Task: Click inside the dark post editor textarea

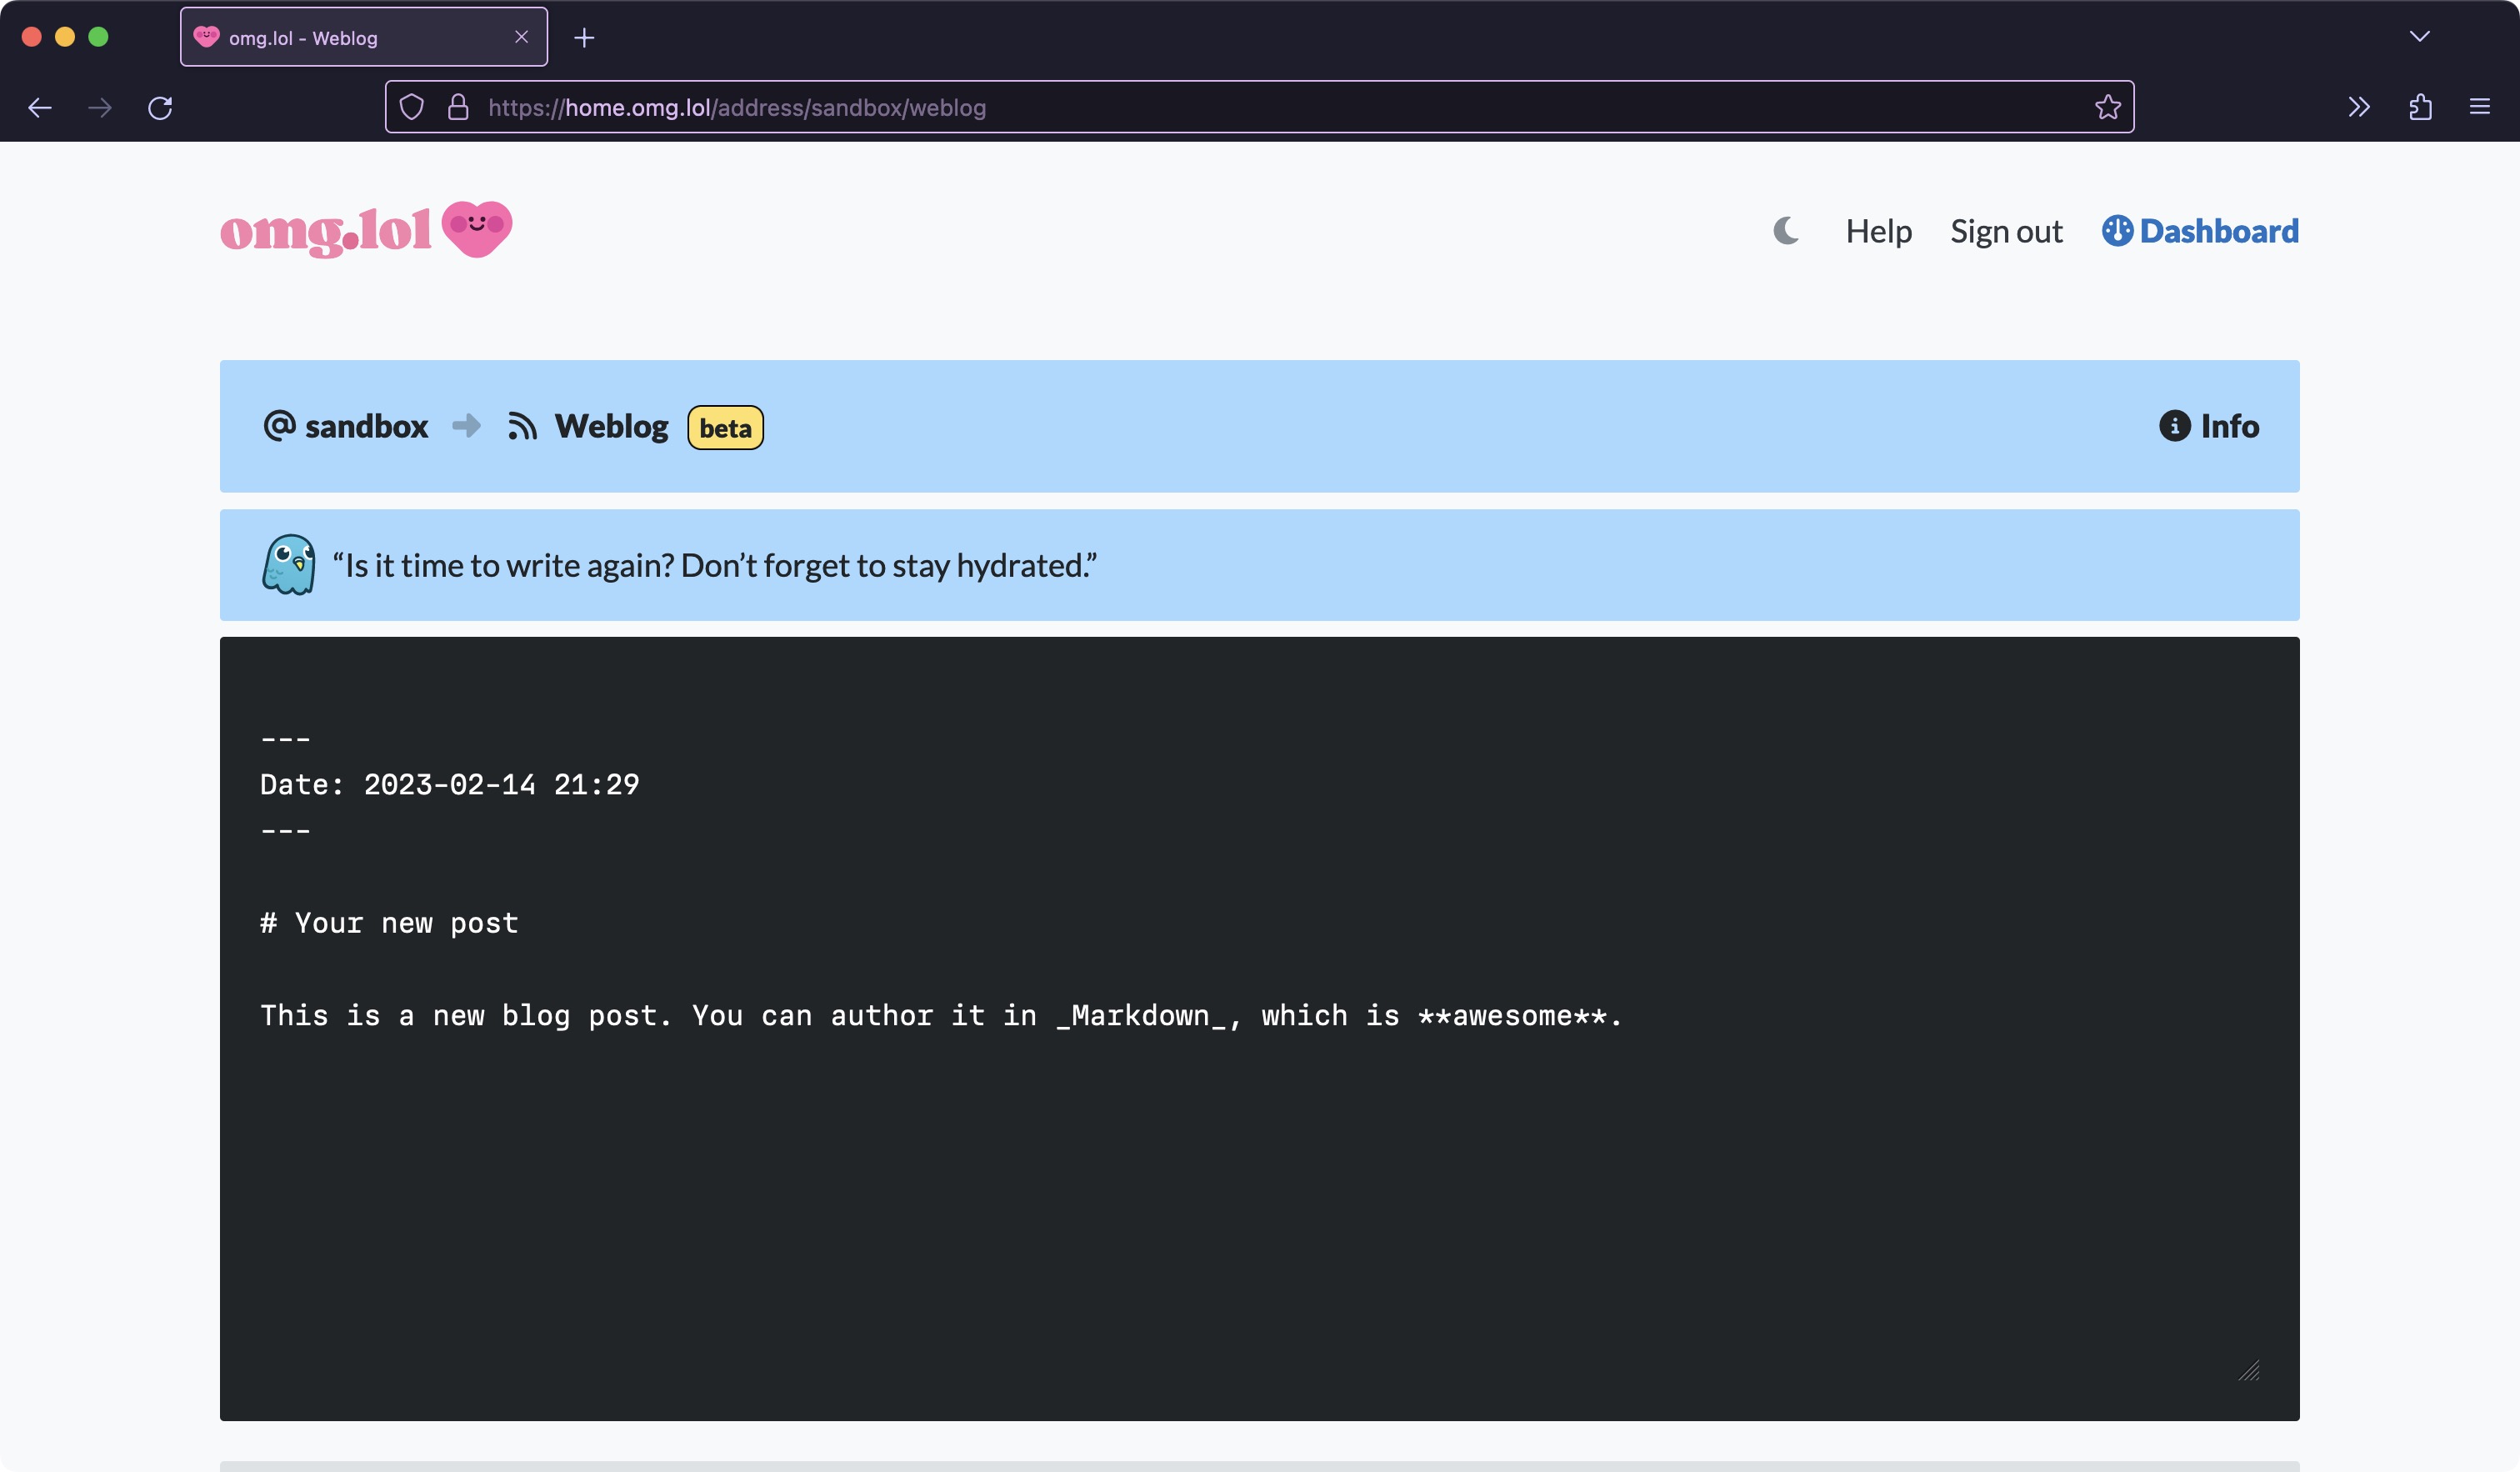Action: click(1258, 1180)
